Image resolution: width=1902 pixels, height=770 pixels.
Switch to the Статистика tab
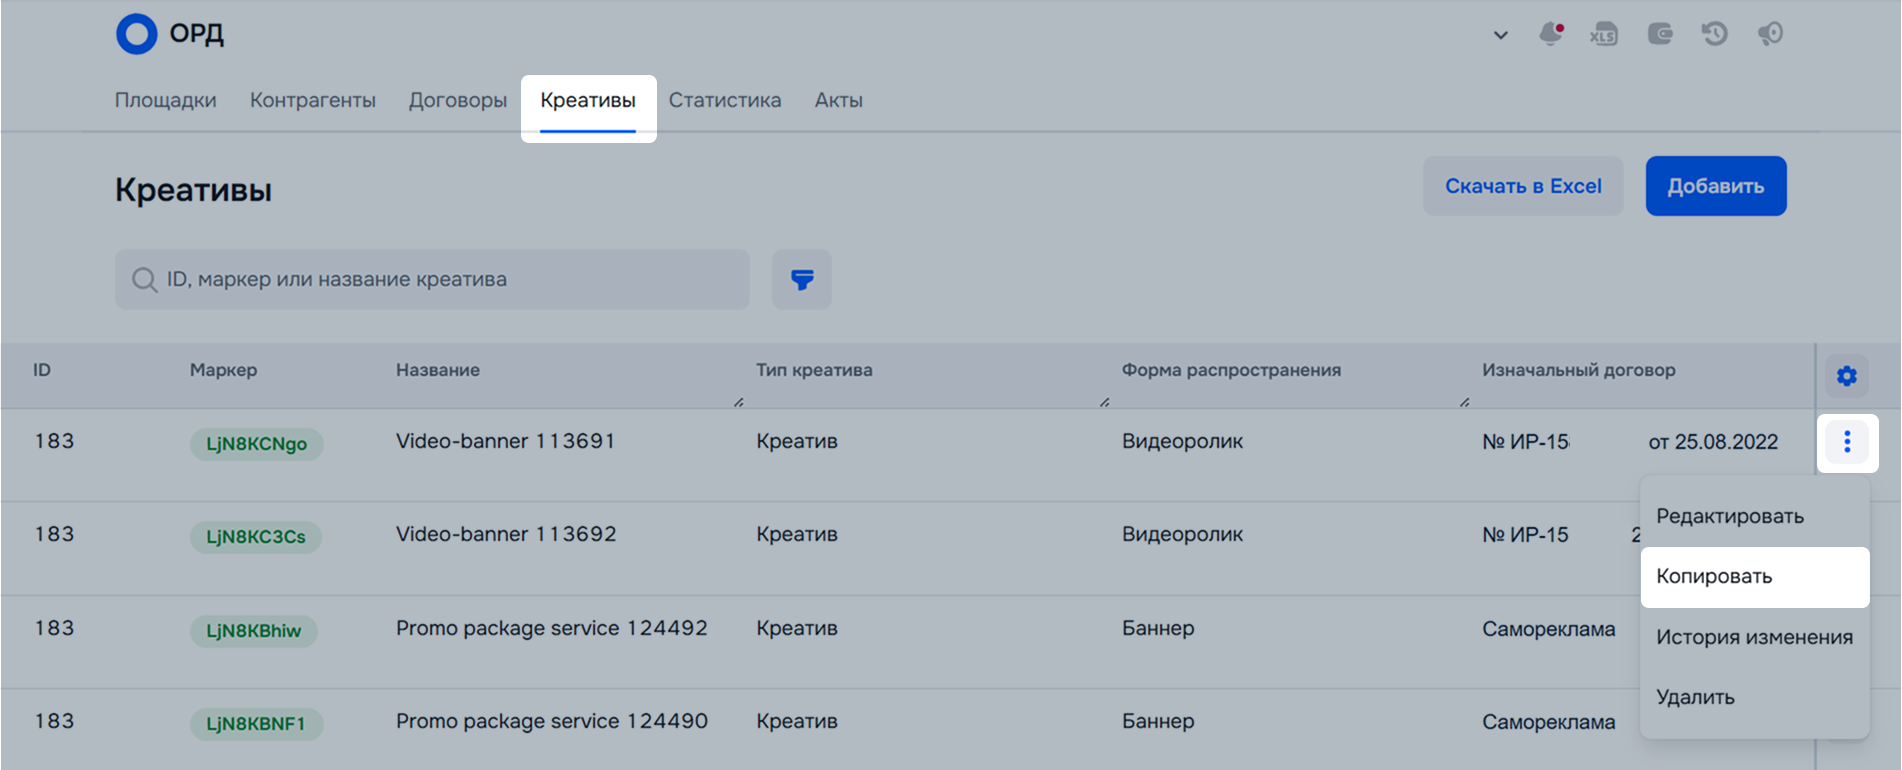(725, 101)
